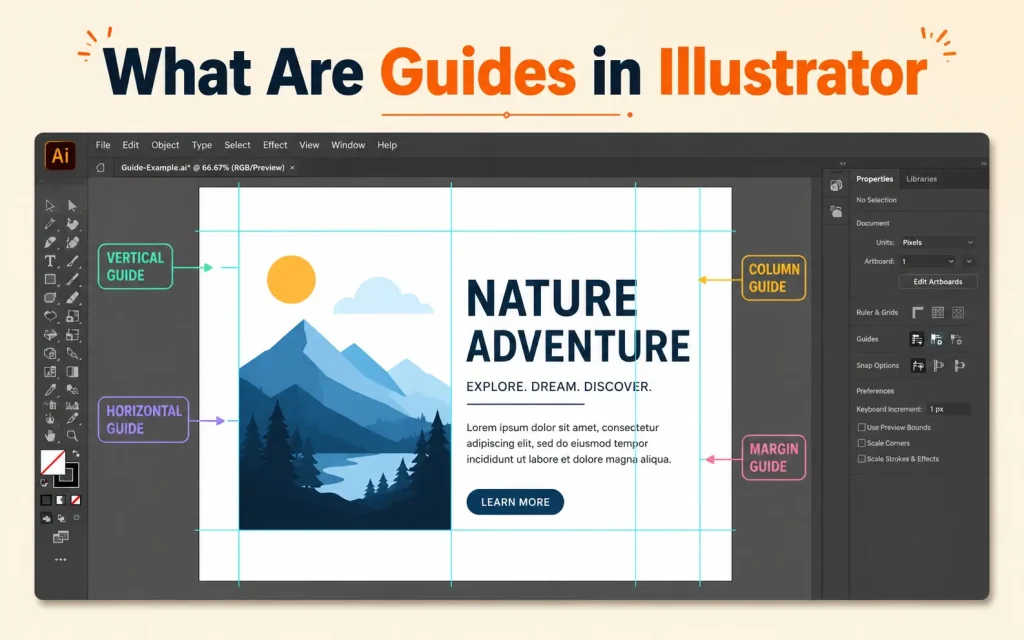This screenshot has width=1024, height=640.
Task: Open the Effect menu
Action: click(x=275, y=145)
